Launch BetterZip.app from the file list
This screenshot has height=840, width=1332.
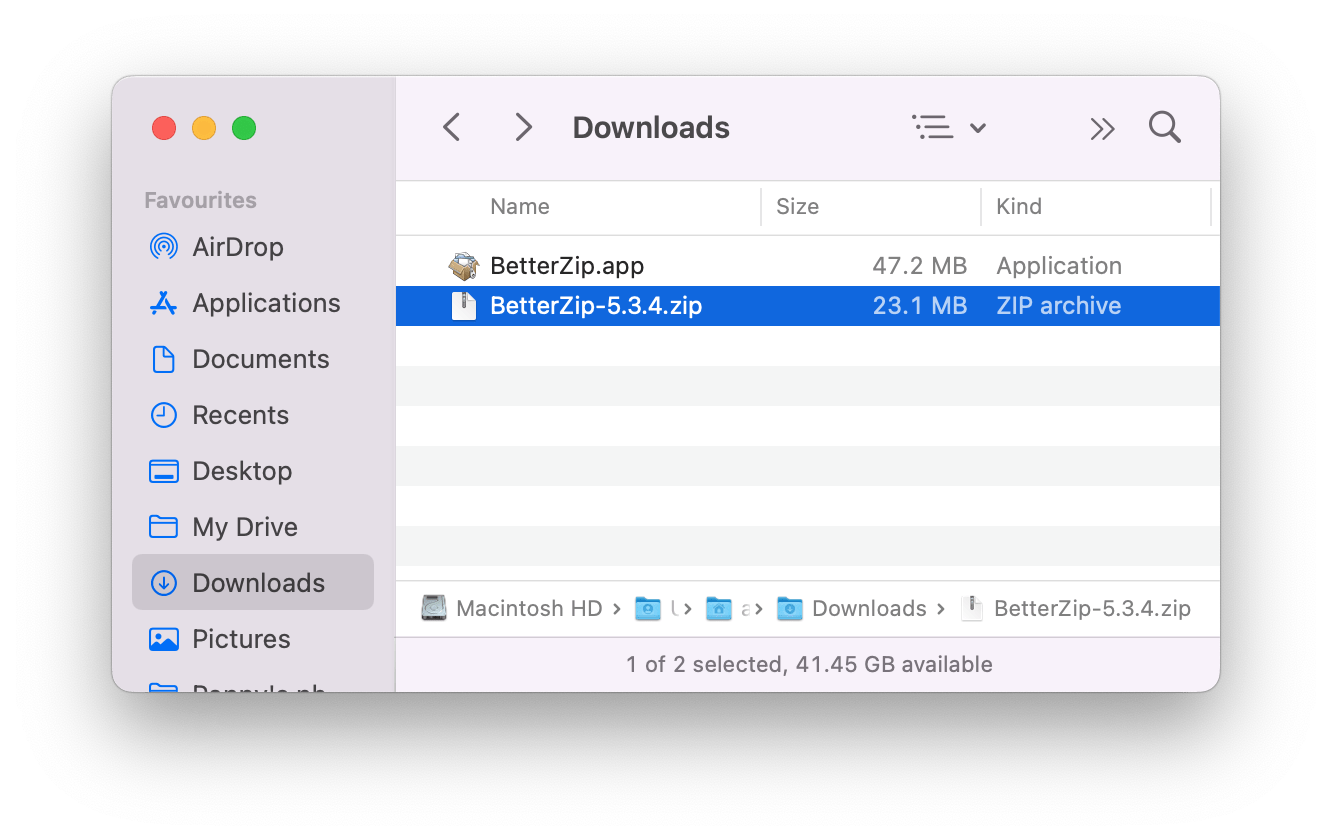(567, 266)
